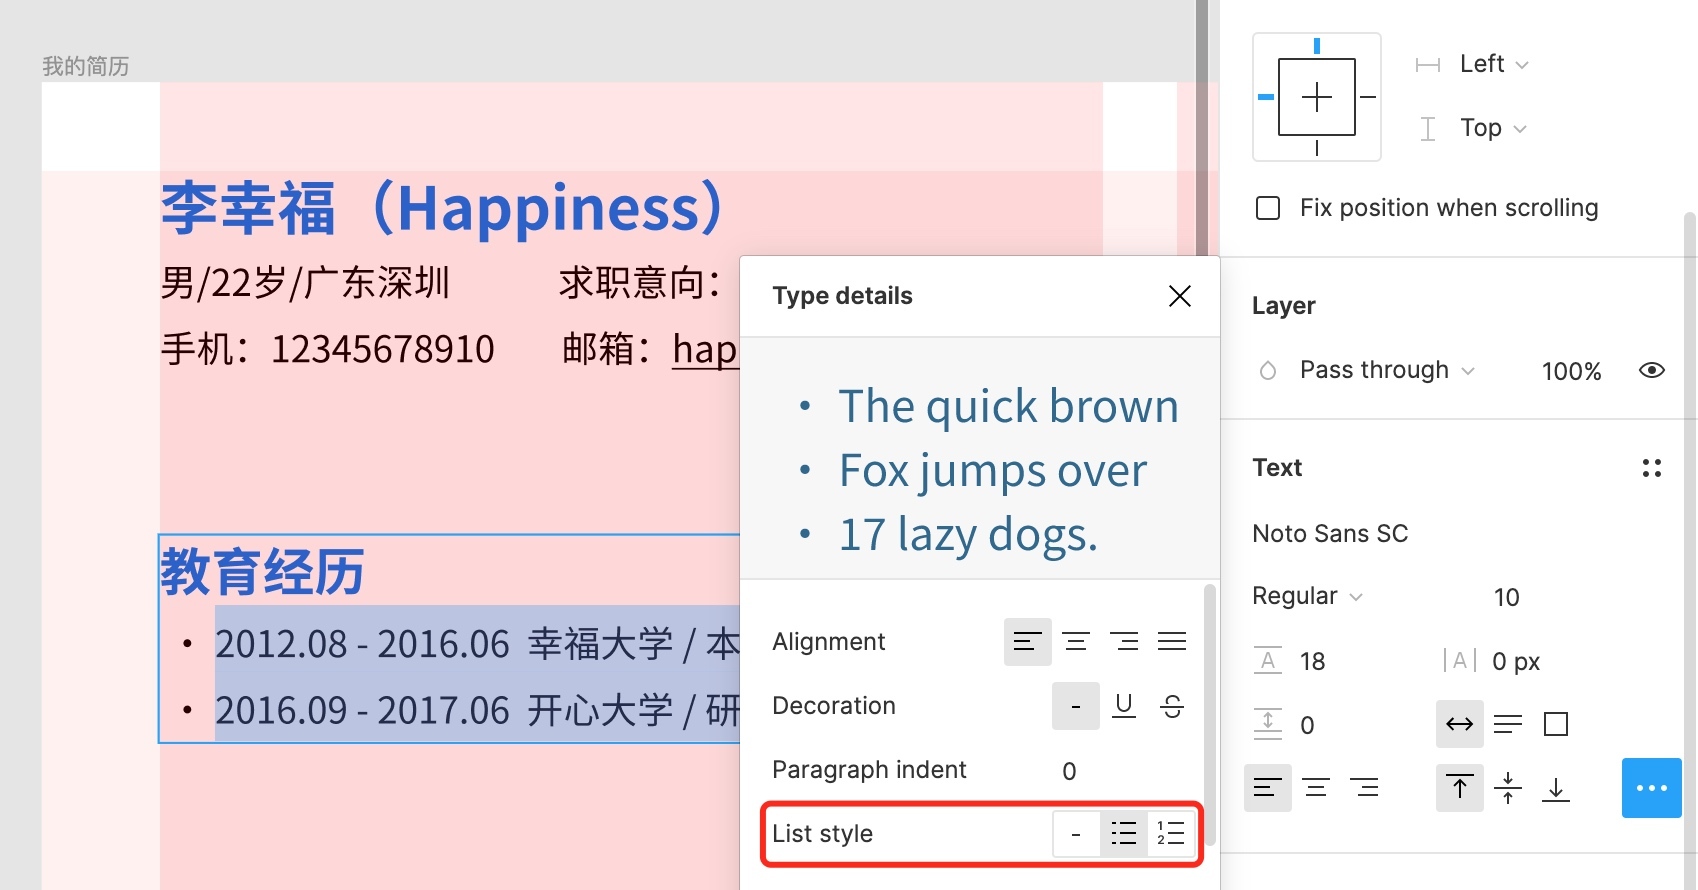Select center text alignment in Type details
Screen dimensions: 1698x890
click(1076, 642)
